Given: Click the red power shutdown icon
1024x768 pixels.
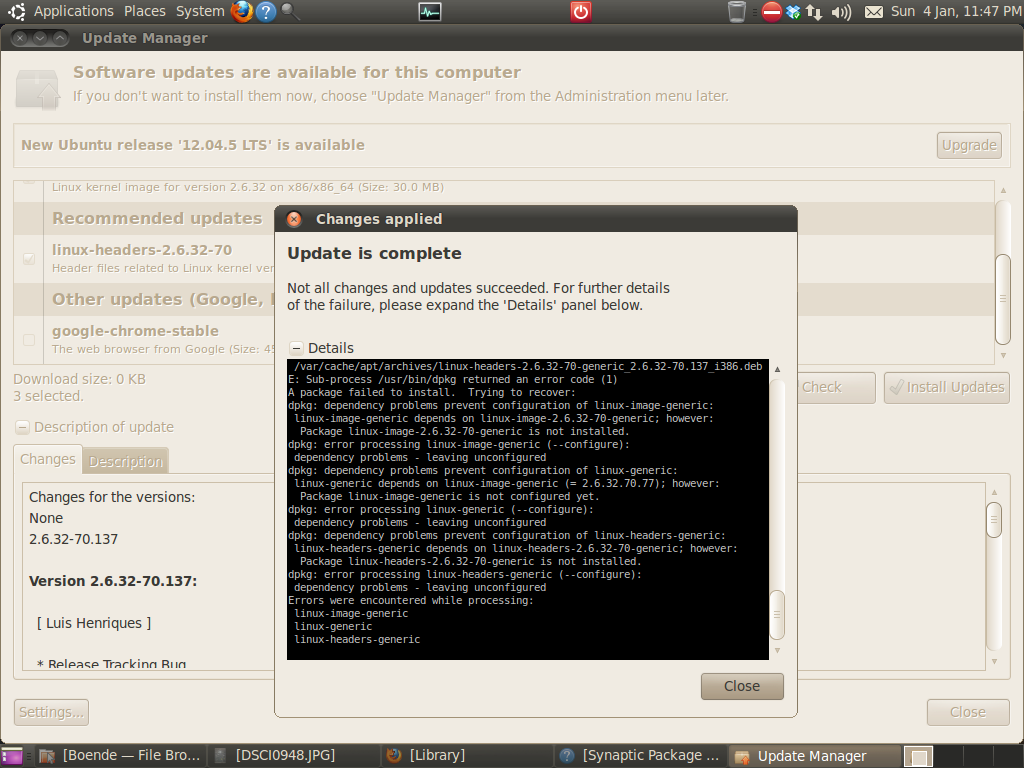Looking at the screenshot, I should point(581,11).
